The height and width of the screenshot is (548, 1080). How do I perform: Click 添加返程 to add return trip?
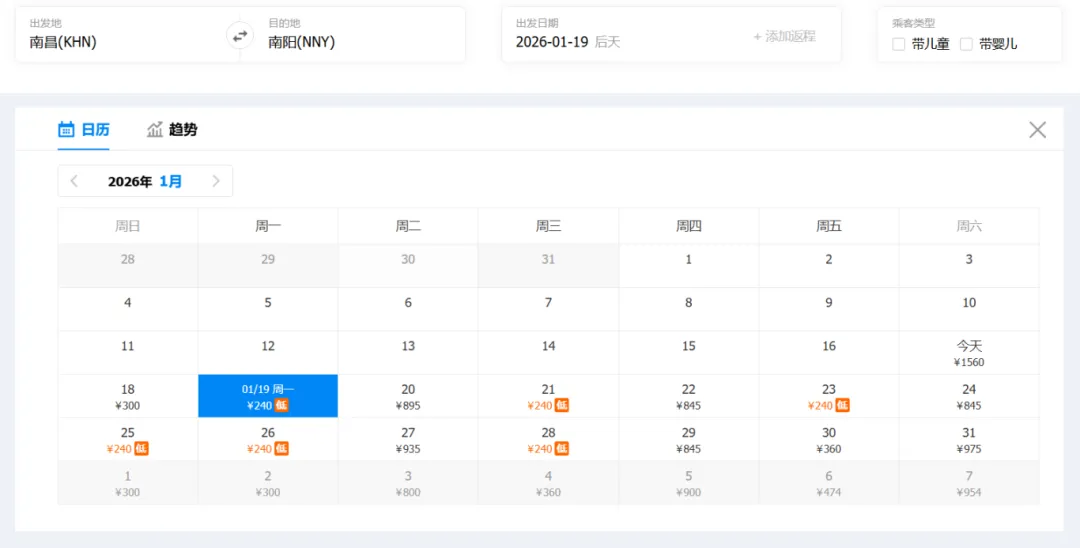pos(785,36)
